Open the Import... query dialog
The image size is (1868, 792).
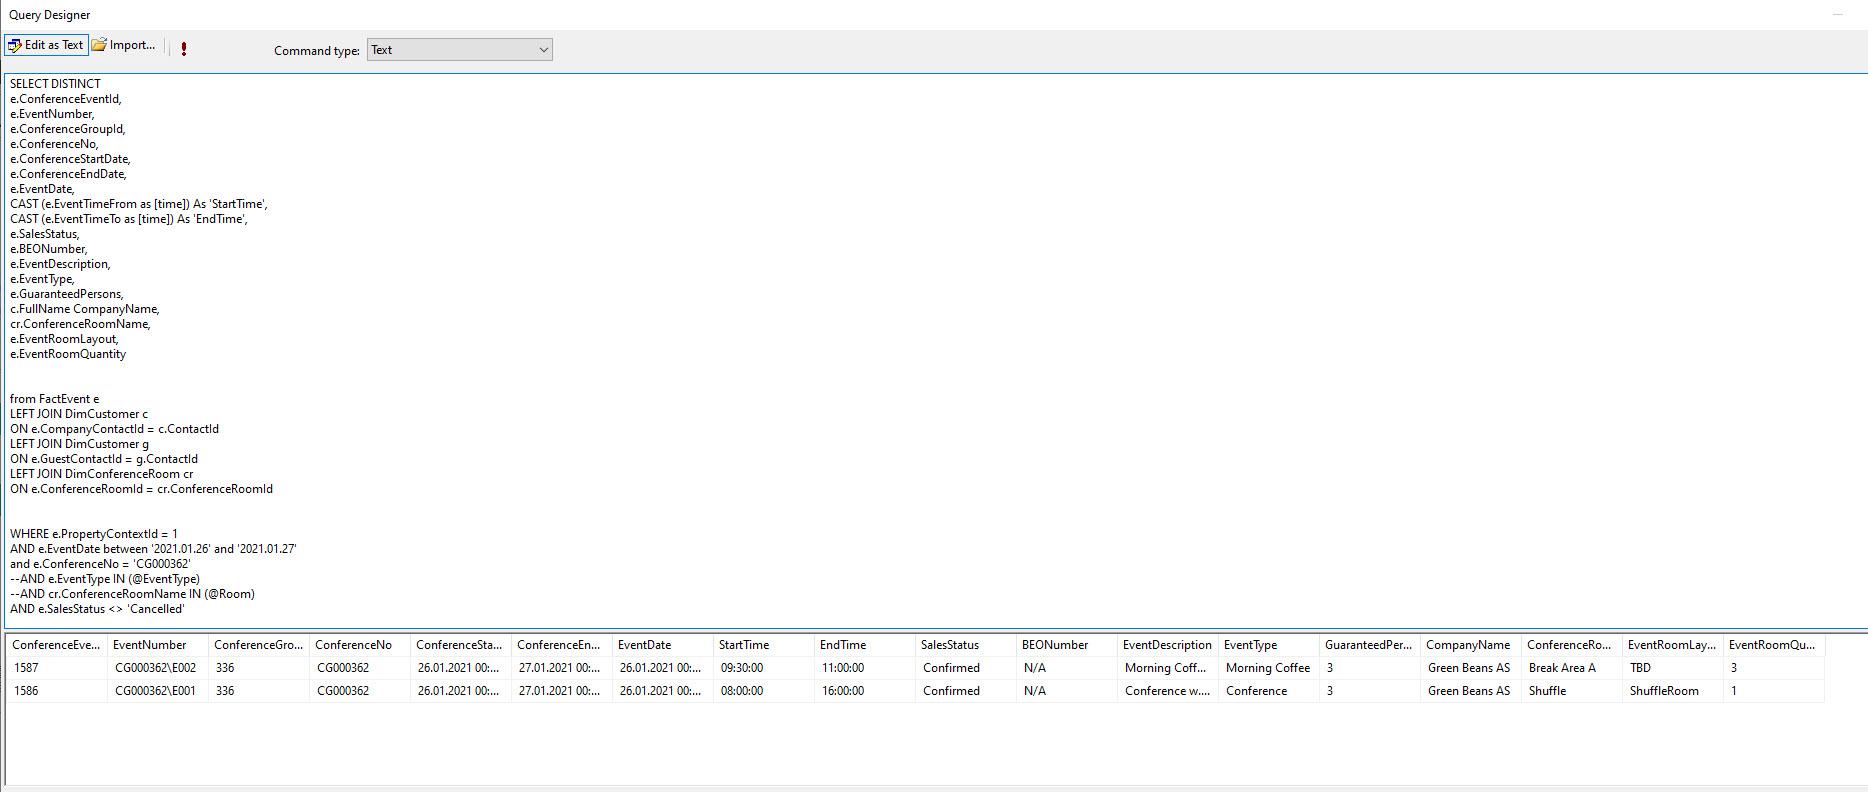(123, 45)
